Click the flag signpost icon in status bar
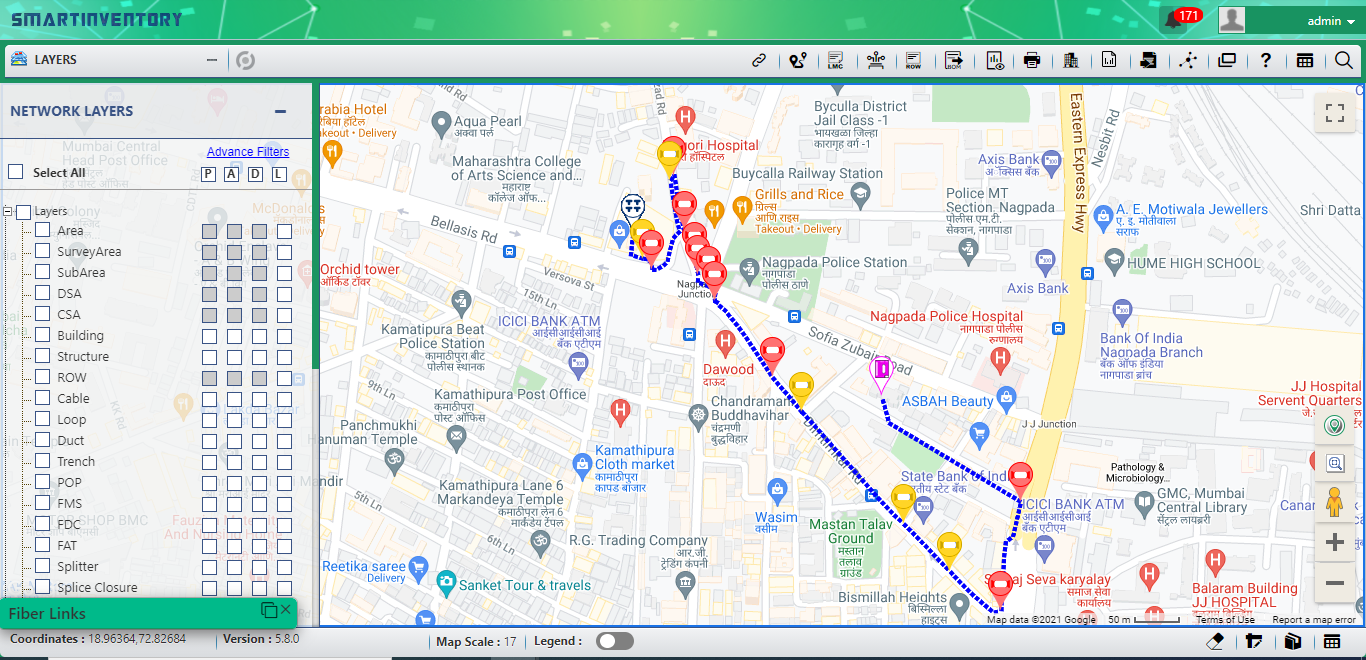The width and height of the screenshot is (1366, 660). click(x=1254, y=642)
